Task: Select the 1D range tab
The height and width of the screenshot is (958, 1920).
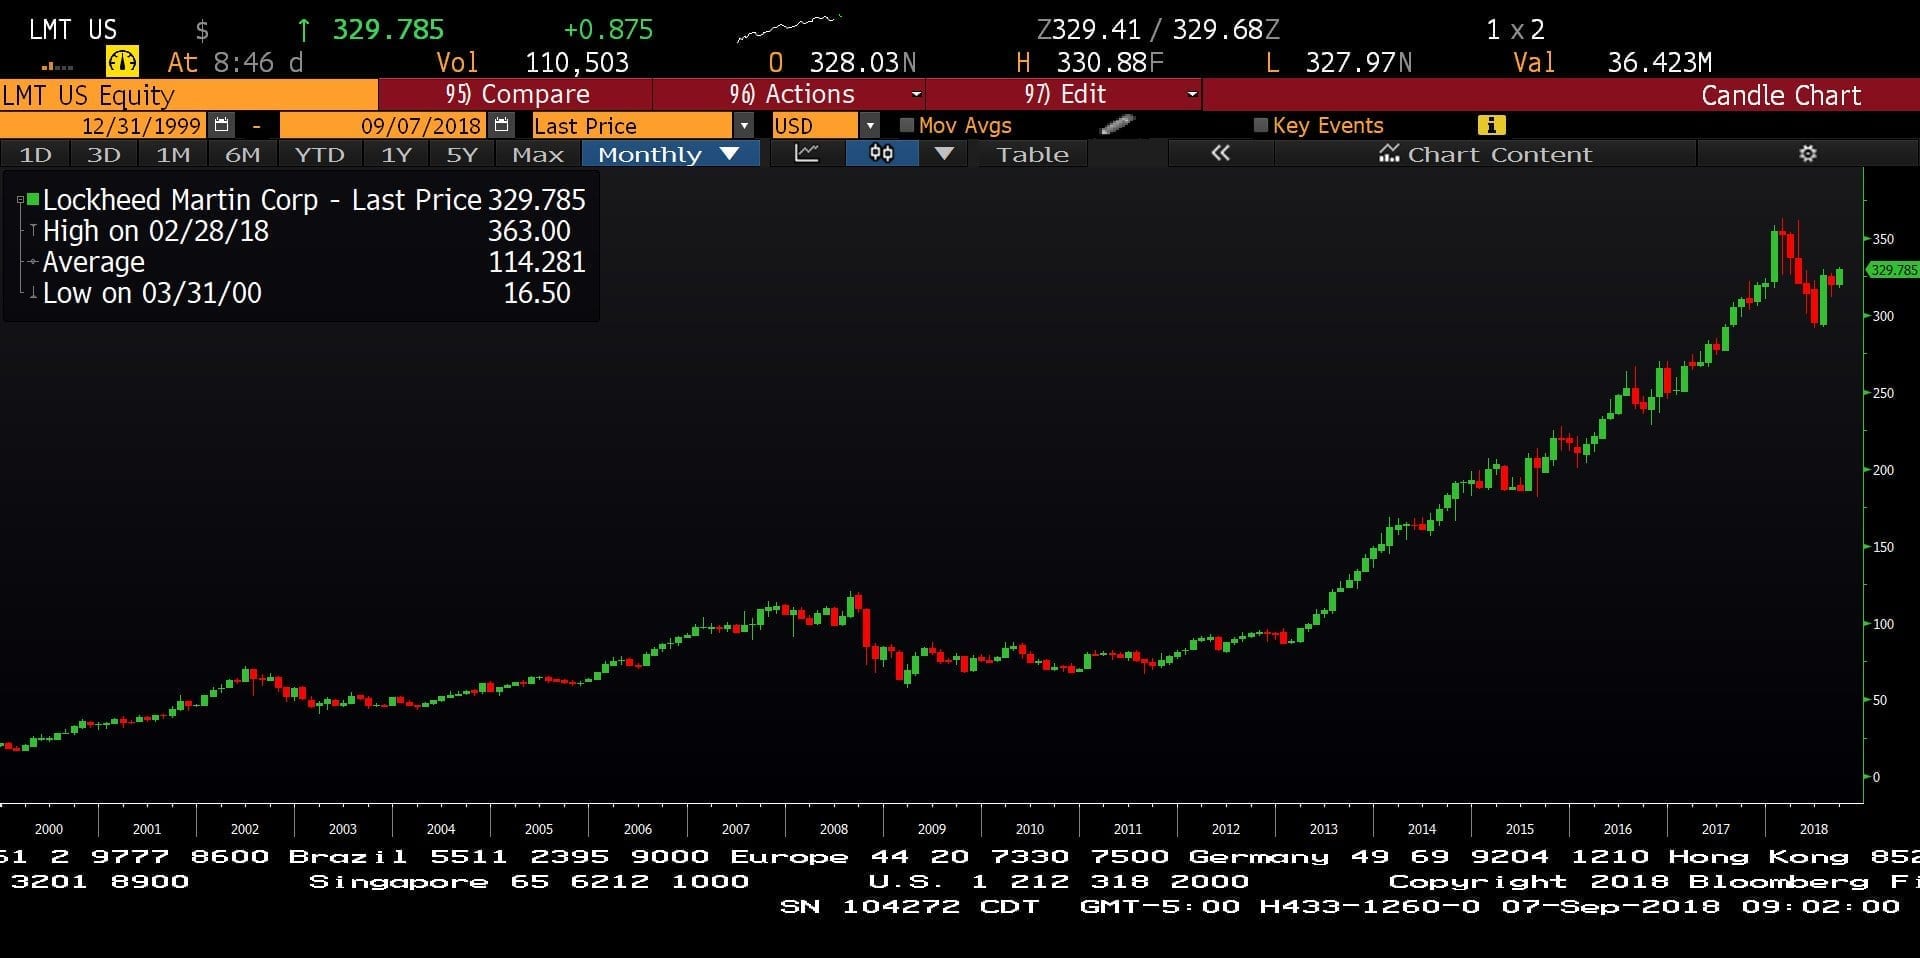Action: [x=35, y=154]
